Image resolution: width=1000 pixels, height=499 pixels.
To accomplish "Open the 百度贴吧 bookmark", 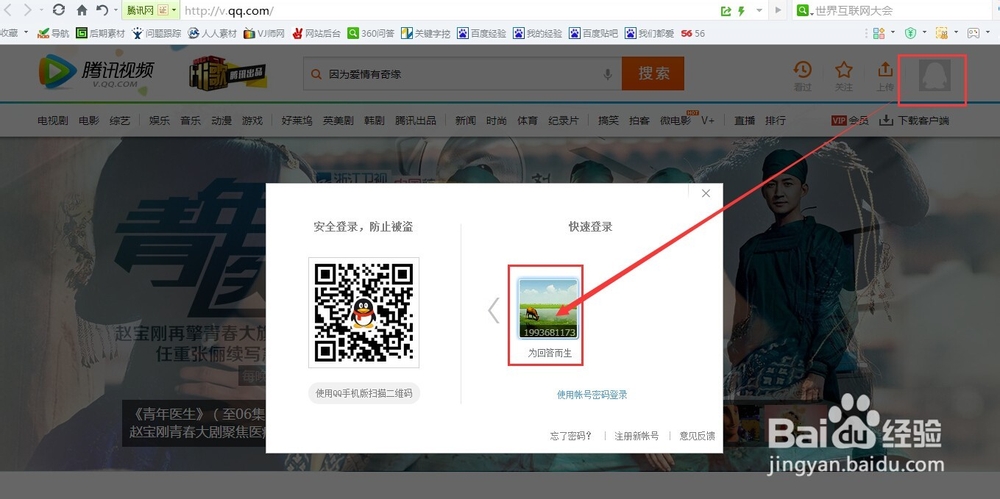I will point(594,33).
